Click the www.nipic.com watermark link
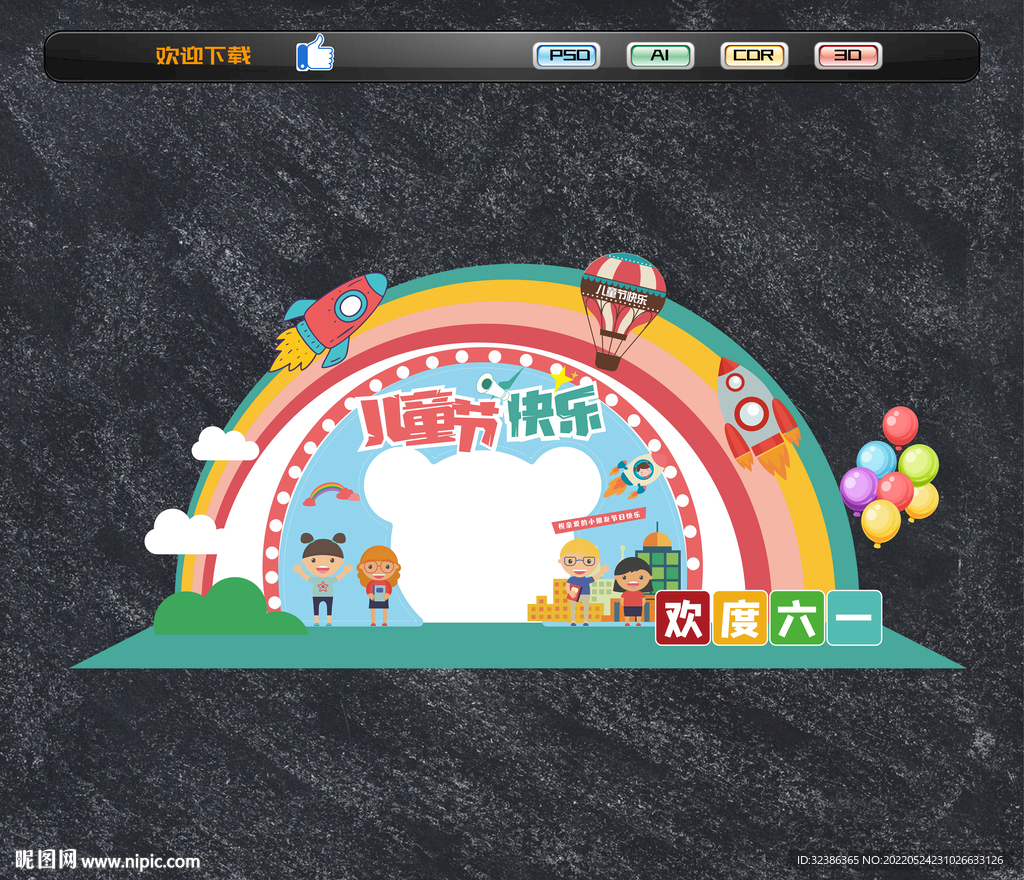1024x880 pixels. (140, 861)
